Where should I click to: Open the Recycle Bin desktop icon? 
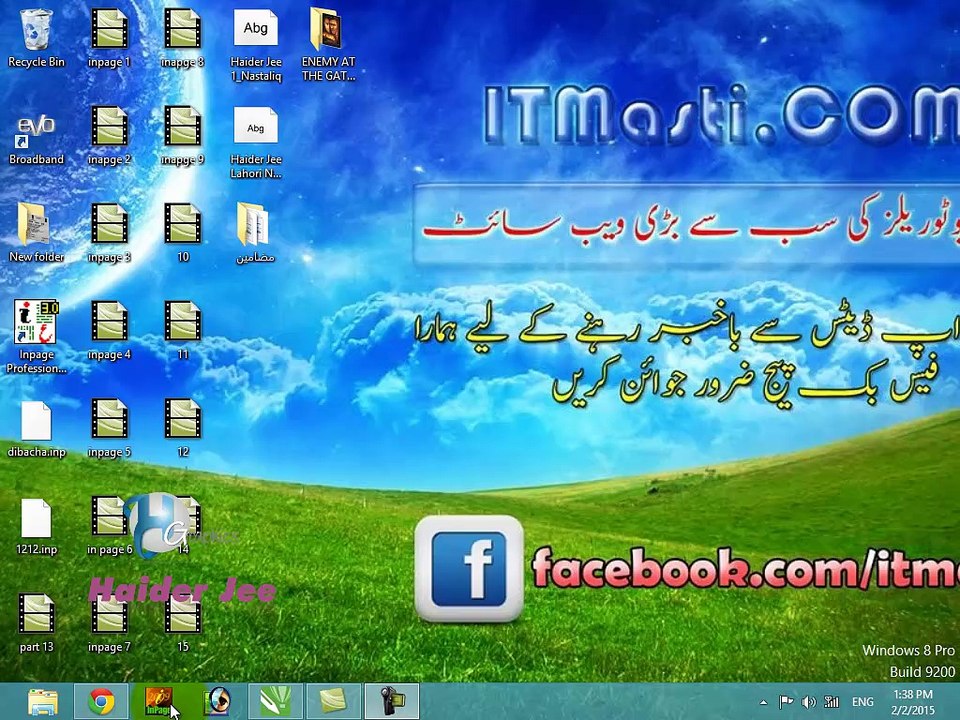[36, 38]
